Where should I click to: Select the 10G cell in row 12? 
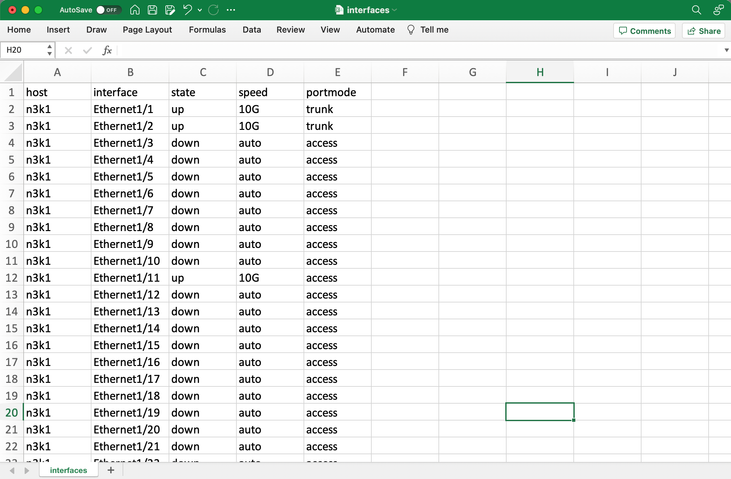(270, 278)
